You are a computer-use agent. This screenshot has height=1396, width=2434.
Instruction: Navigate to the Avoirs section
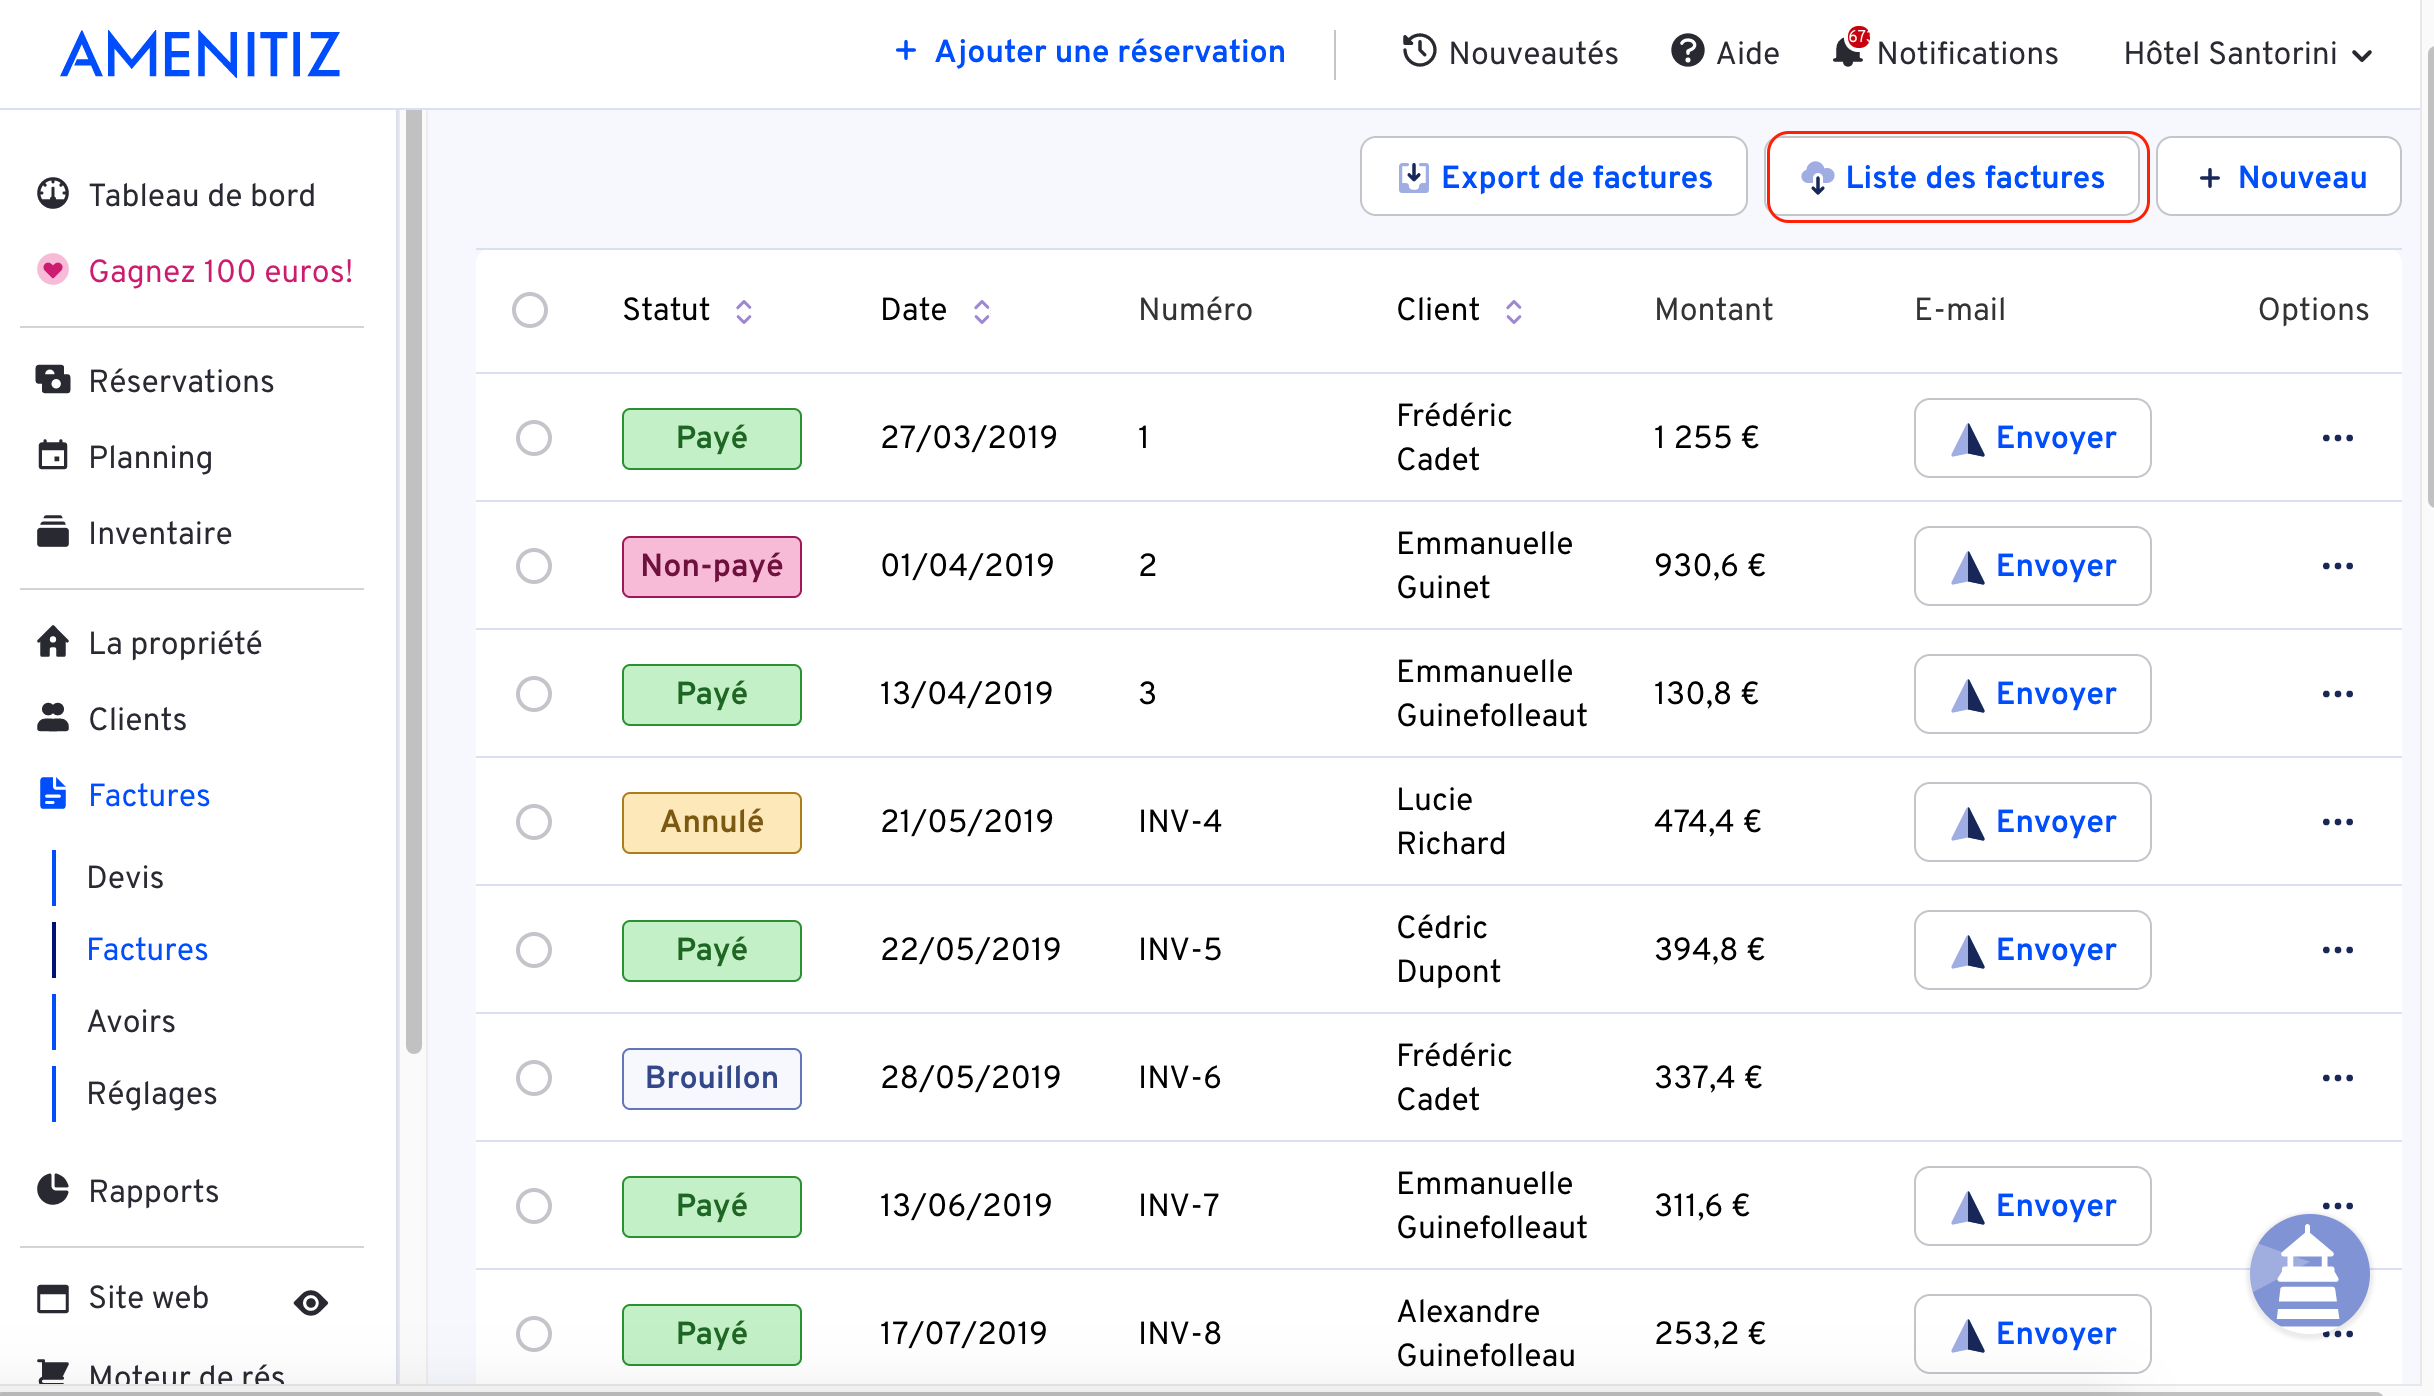tap(130, 1020)
